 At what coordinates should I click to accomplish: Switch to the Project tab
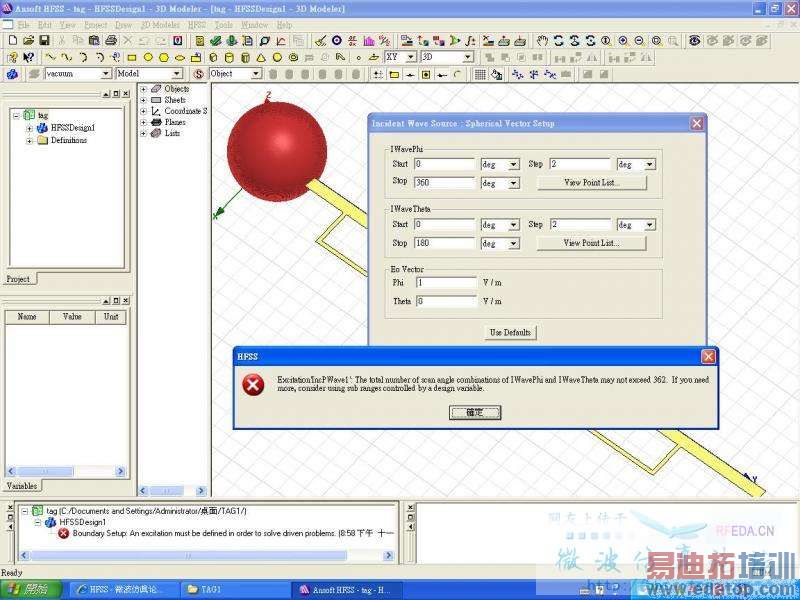18,279
